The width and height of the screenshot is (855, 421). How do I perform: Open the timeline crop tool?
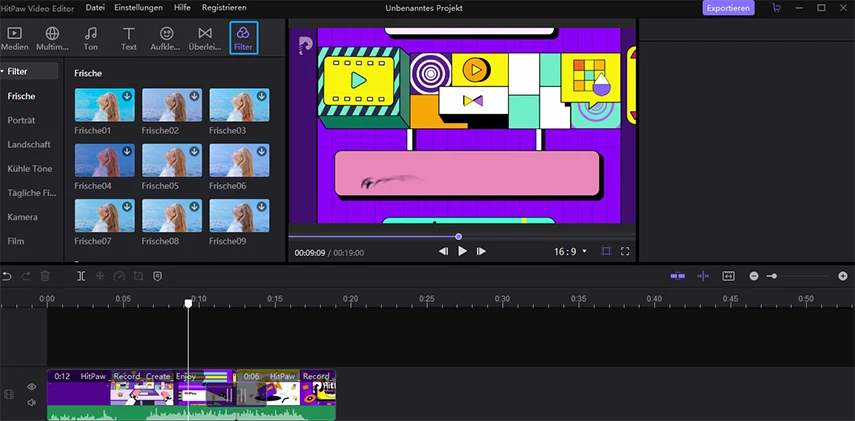[x=138, y=276]
